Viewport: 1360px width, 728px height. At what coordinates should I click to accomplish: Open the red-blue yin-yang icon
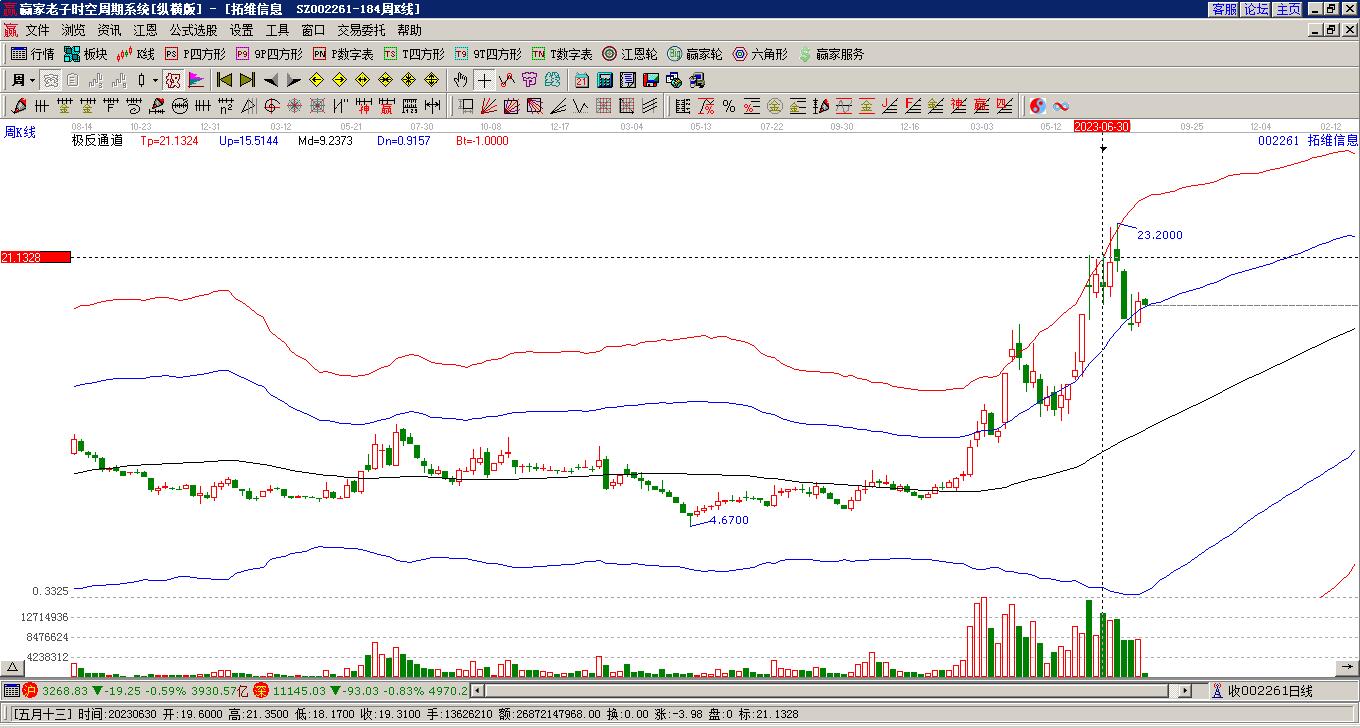point(1038,106)
